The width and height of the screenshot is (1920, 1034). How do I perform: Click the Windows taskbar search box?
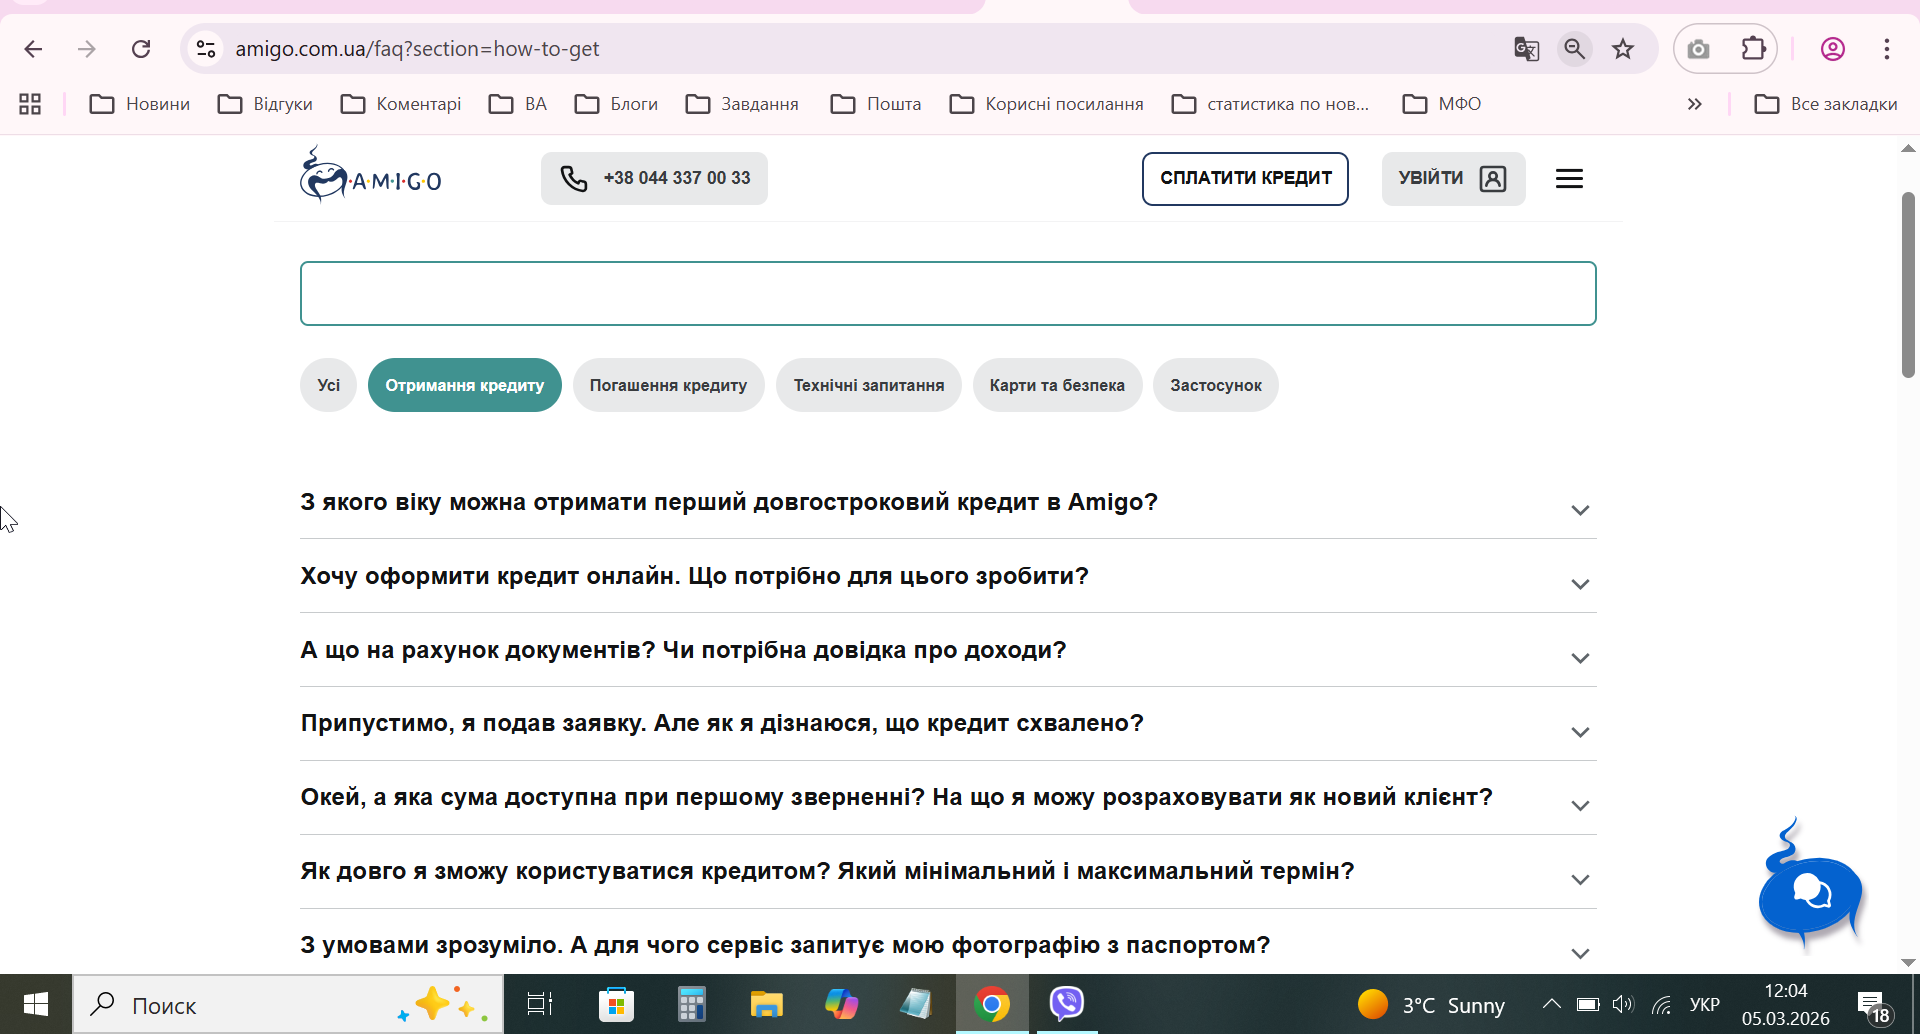[288, 1004]
